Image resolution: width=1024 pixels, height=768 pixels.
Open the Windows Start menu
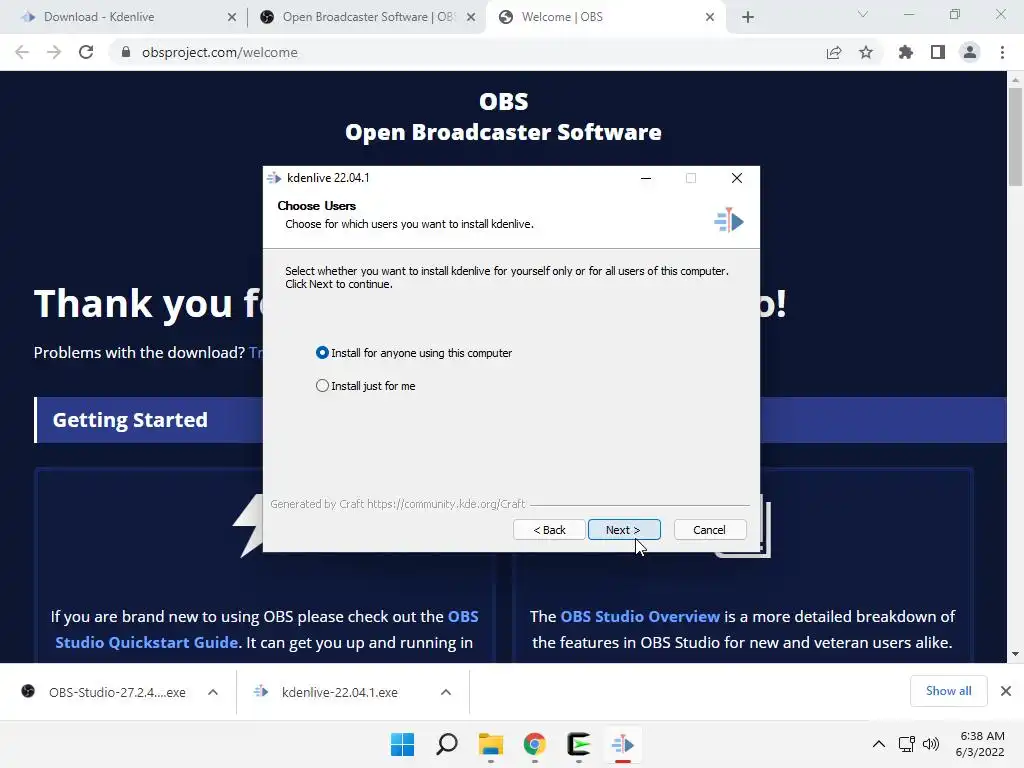pos(402,744)
